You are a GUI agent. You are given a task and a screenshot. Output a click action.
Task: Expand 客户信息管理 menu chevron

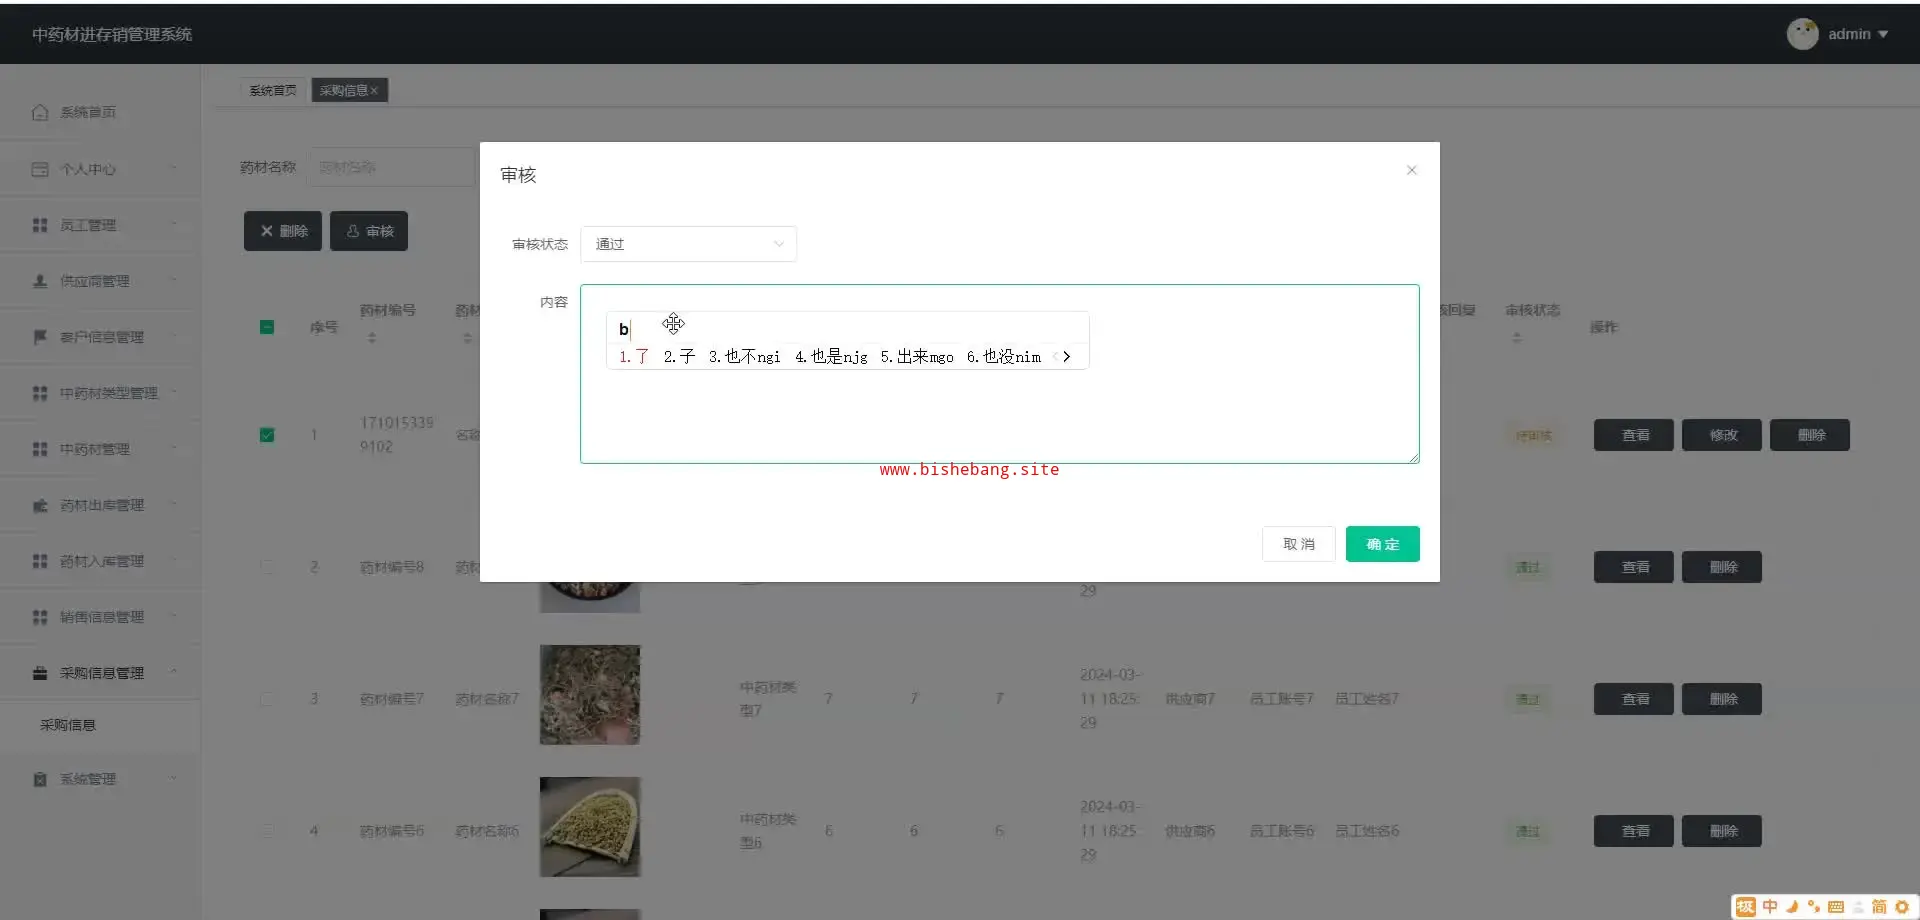point(174,337)
